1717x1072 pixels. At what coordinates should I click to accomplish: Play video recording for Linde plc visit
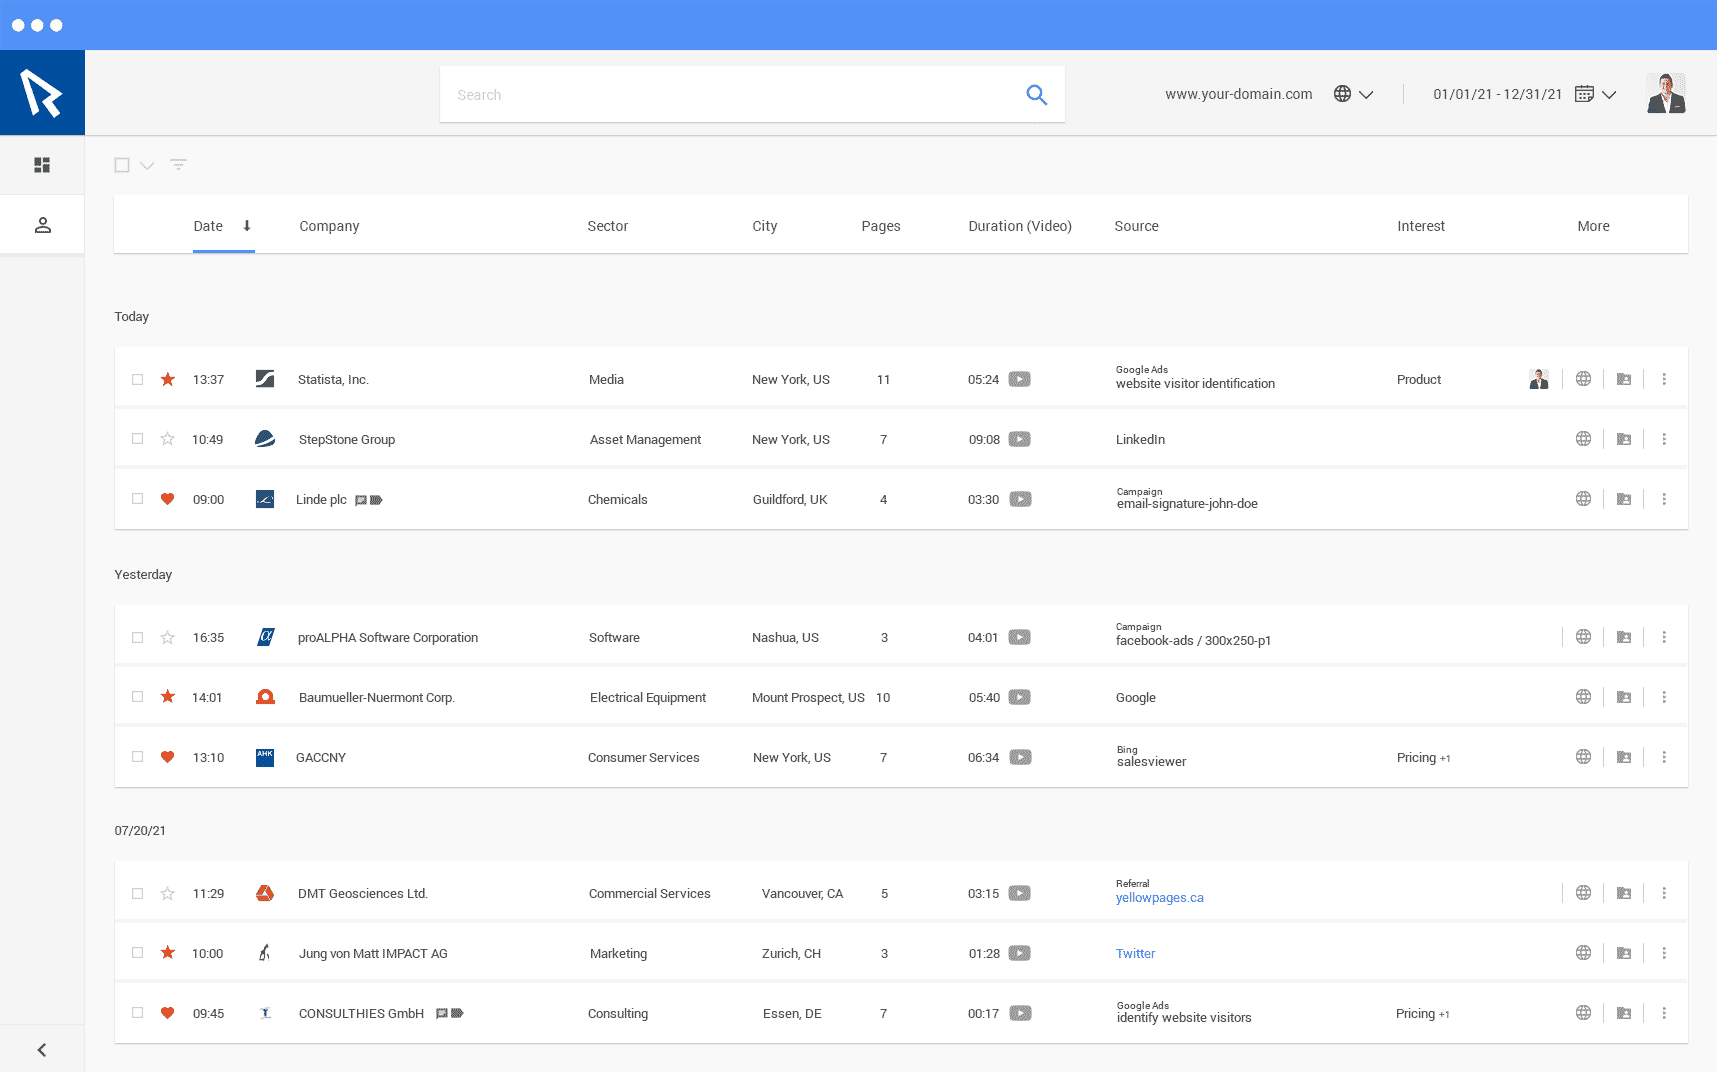1020,499
